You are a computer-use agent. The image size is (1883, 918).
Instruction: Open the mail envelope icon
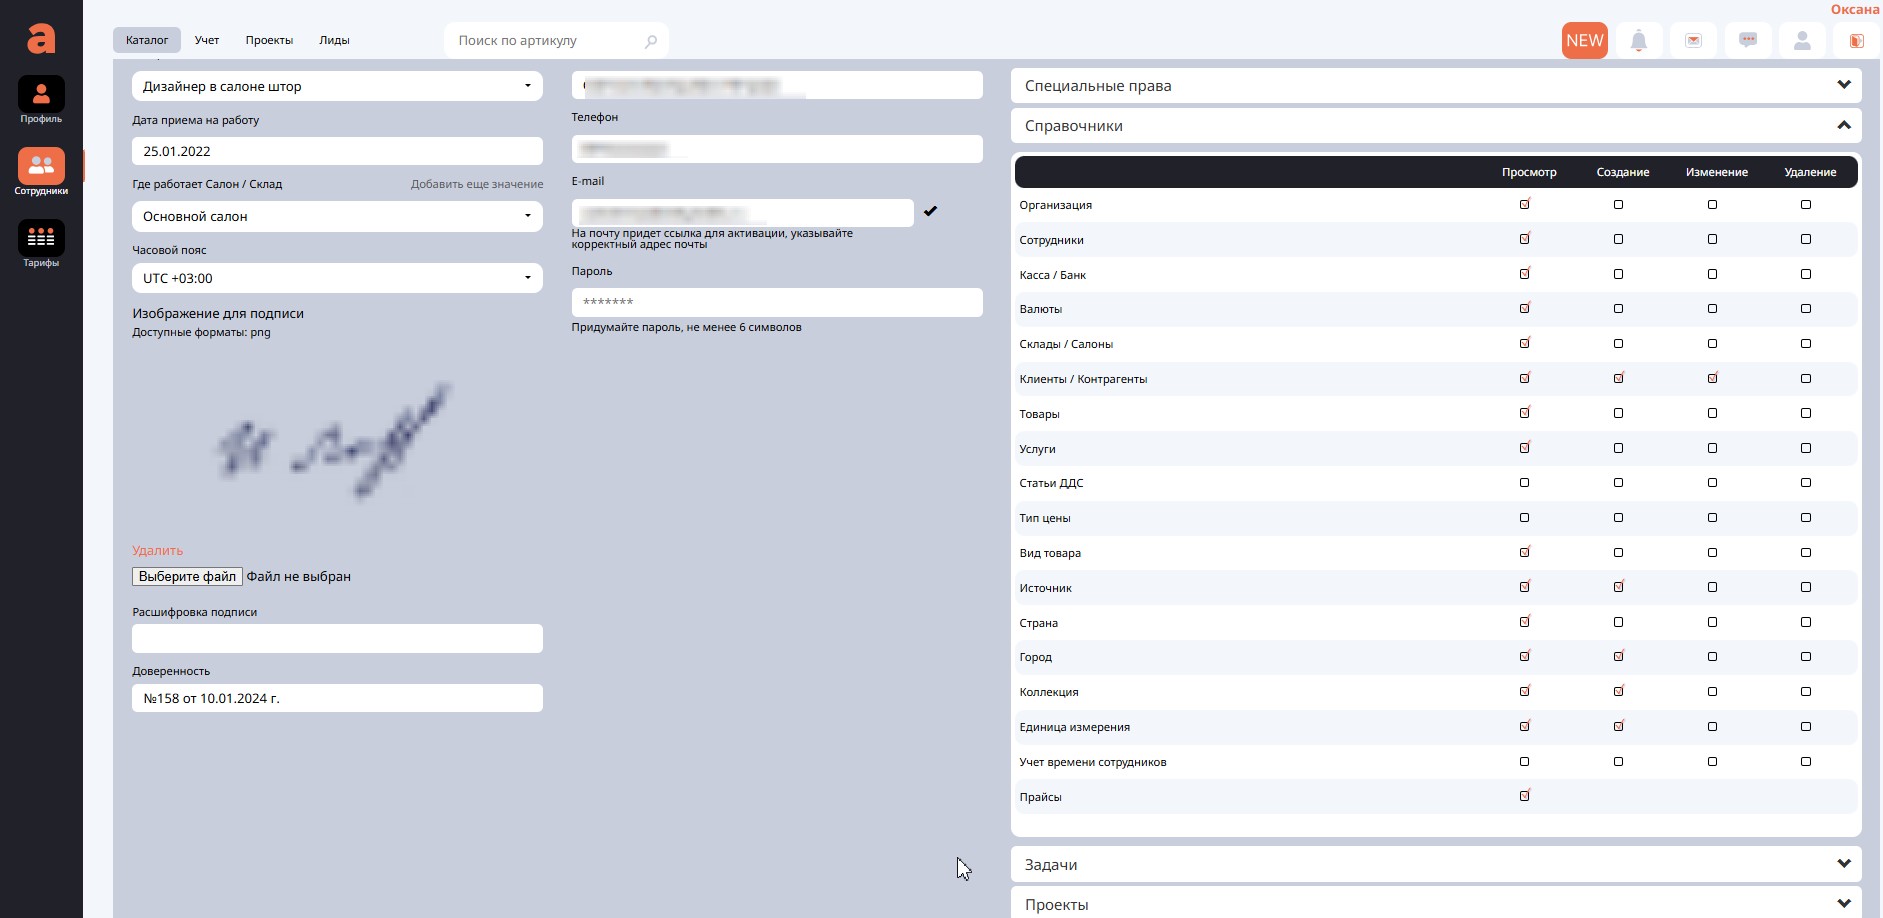coord(1693,41)
